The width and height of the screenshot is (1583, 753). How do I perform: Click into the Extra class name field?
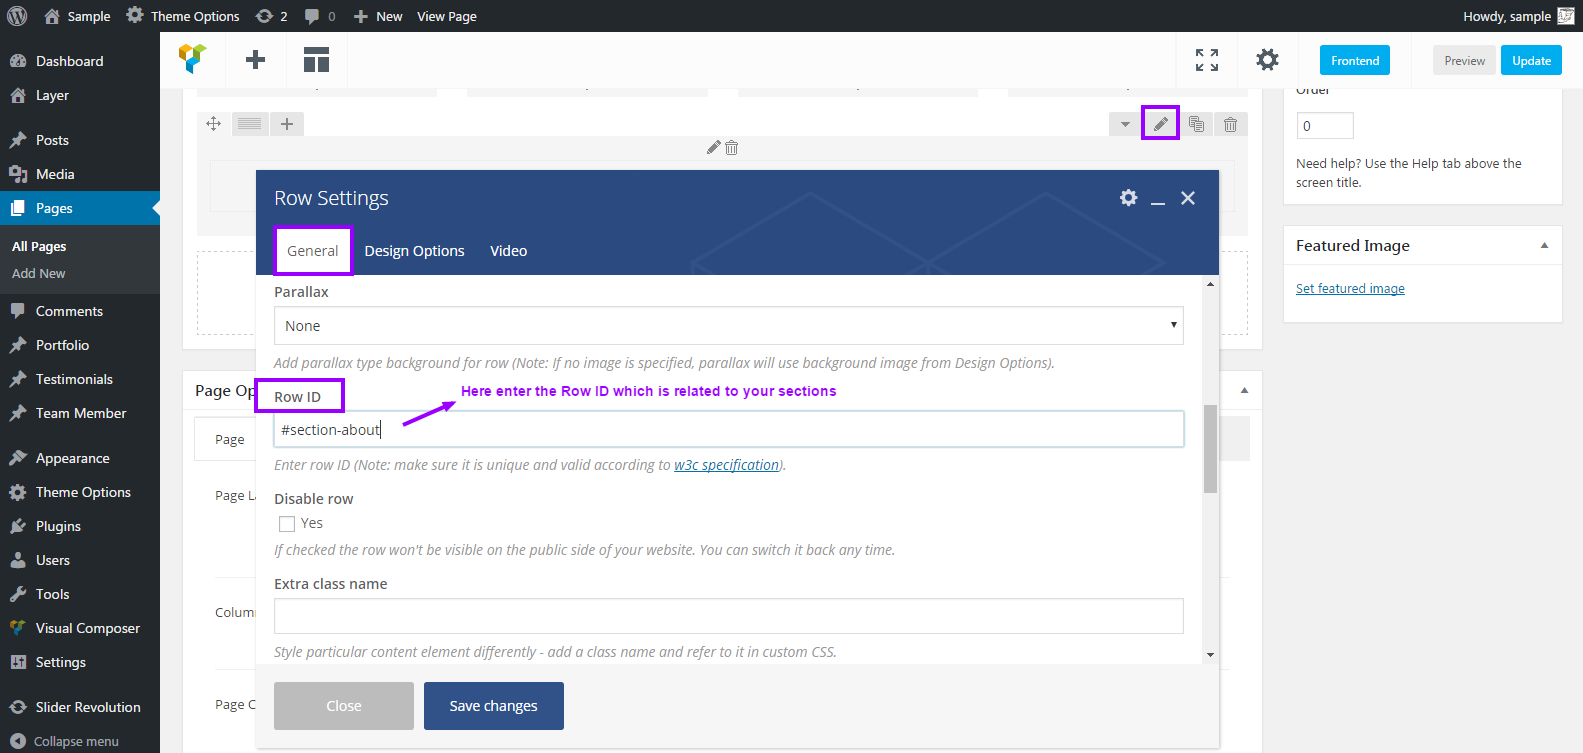pos(728,616)
